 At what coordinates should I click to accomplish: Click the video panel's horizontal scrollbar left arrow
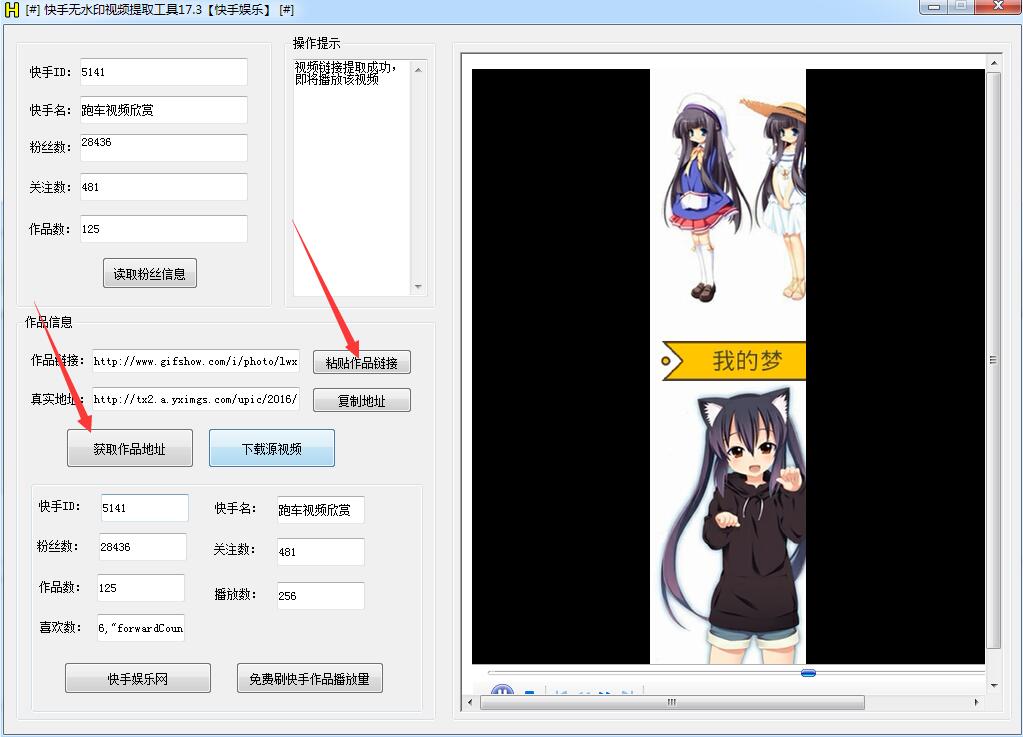pyautogui.click(x=470, y=702)
